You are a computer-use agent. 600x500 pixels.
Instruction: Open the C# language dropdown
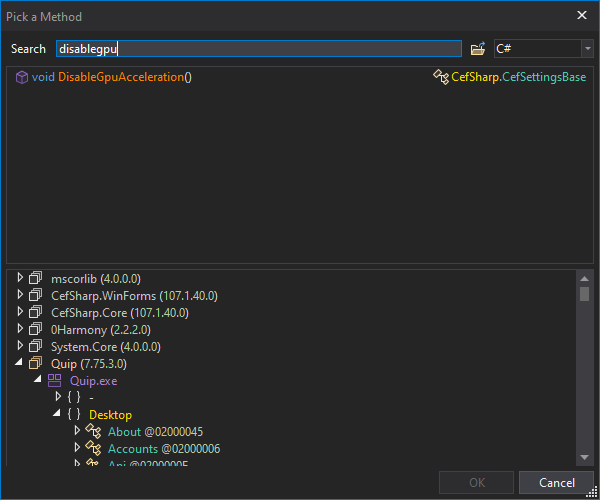pyautogui.click(x=587, y=49)
